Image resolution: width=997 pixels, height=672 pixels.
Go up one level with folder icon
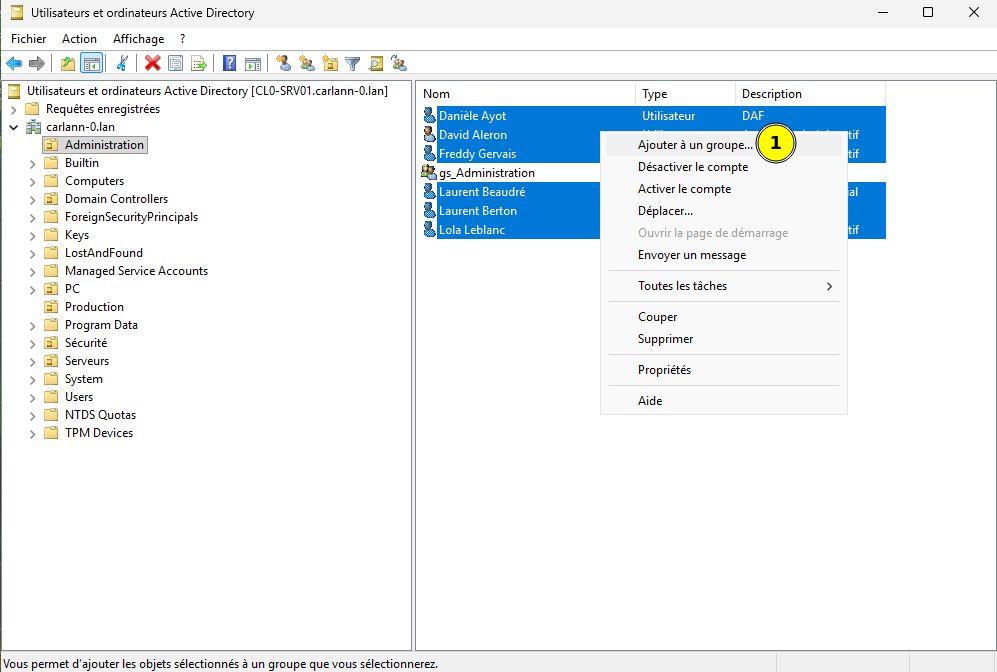pos(68,64)
